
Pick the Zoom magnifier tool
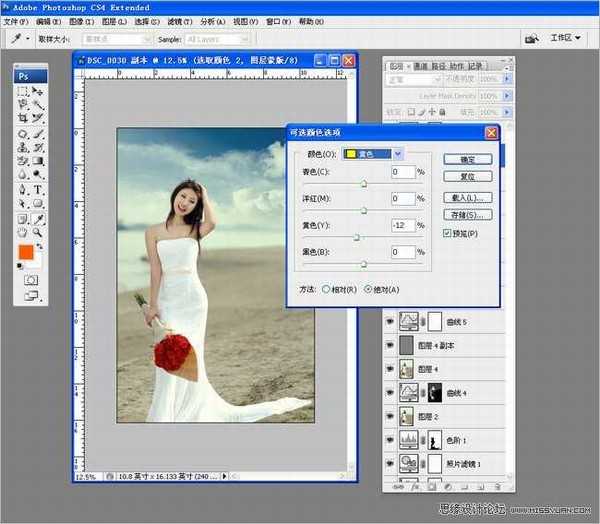point(38,232)
